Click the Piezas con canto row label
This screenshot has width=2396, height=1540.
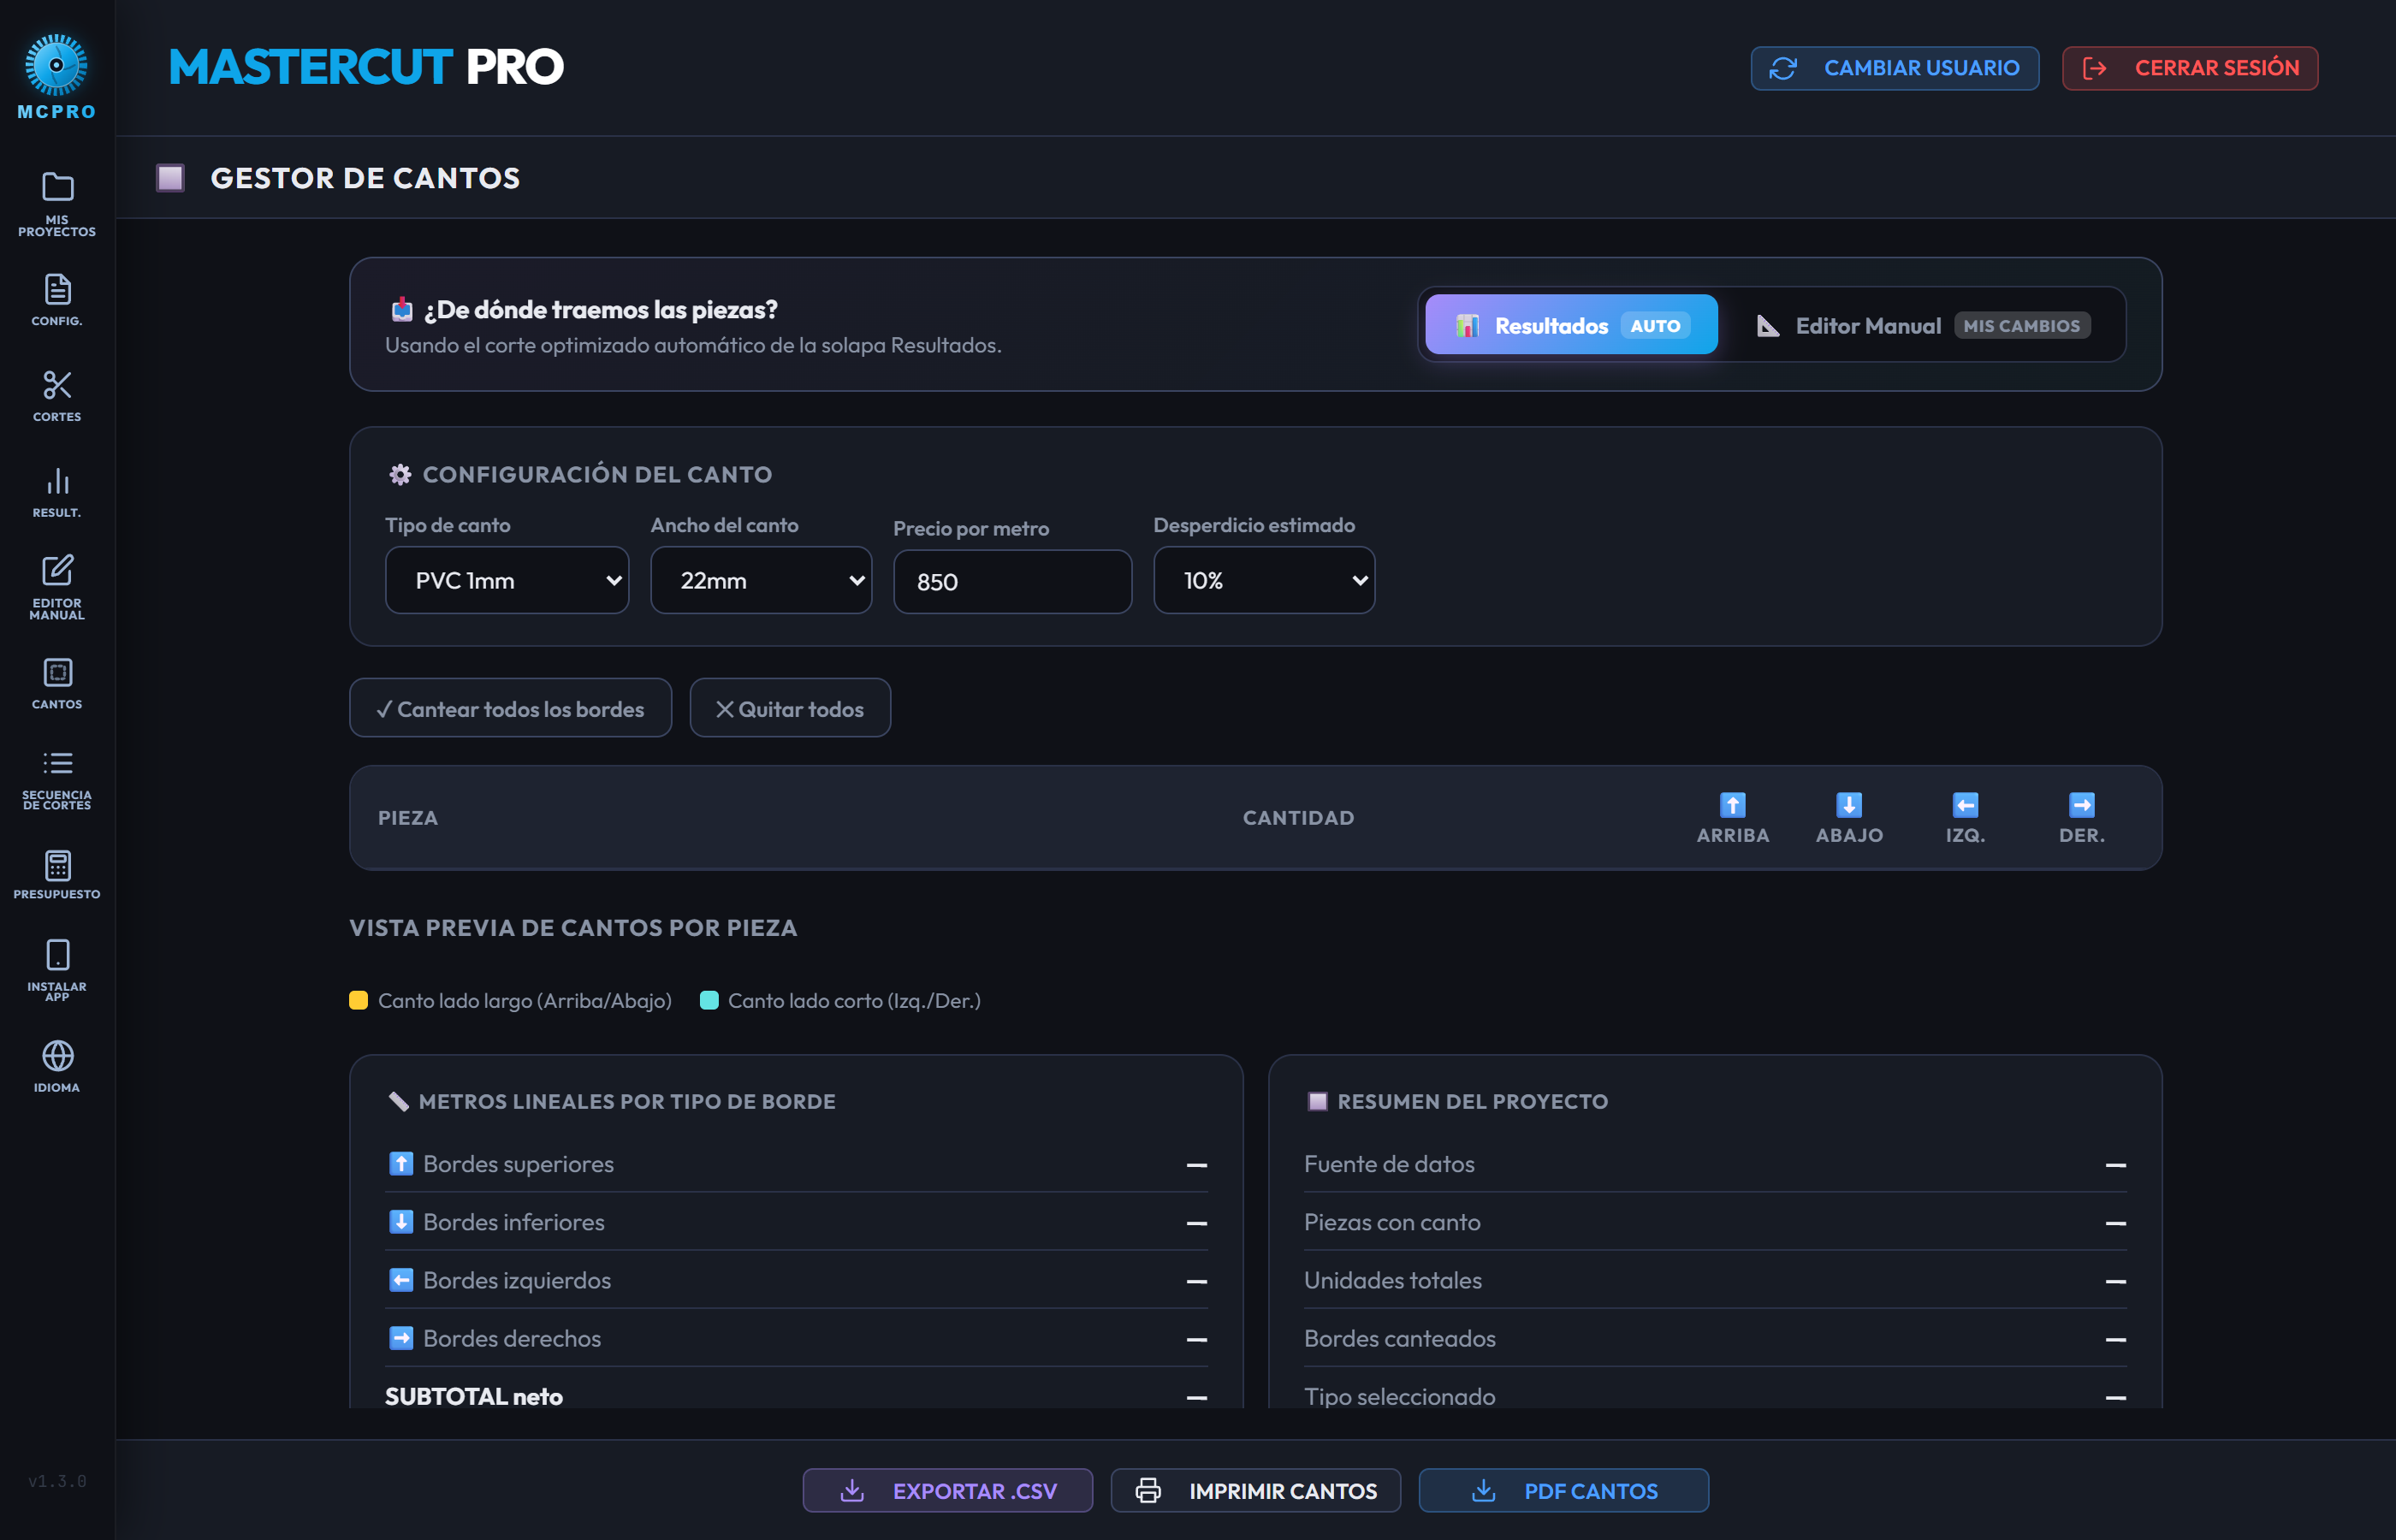point(1392,1222)
